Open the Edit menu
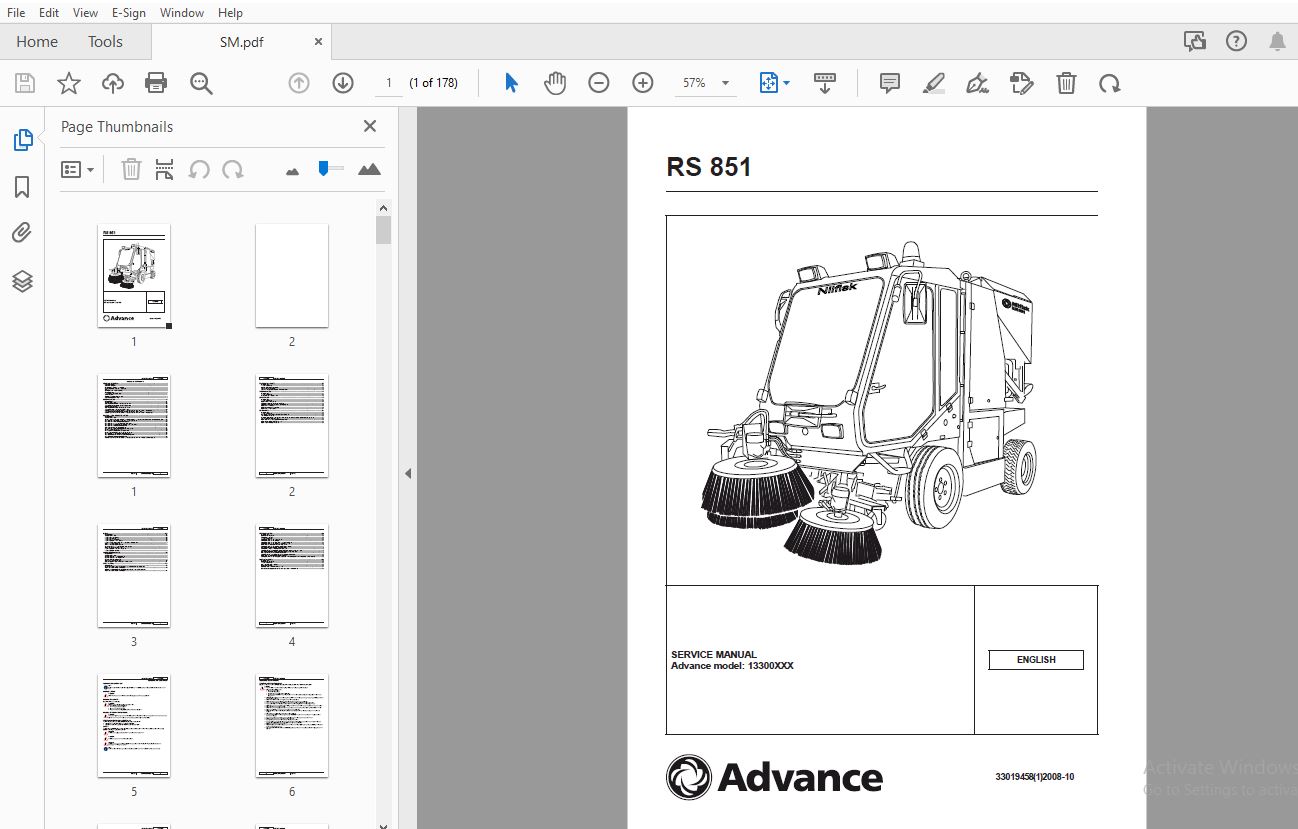 point(49,12)
